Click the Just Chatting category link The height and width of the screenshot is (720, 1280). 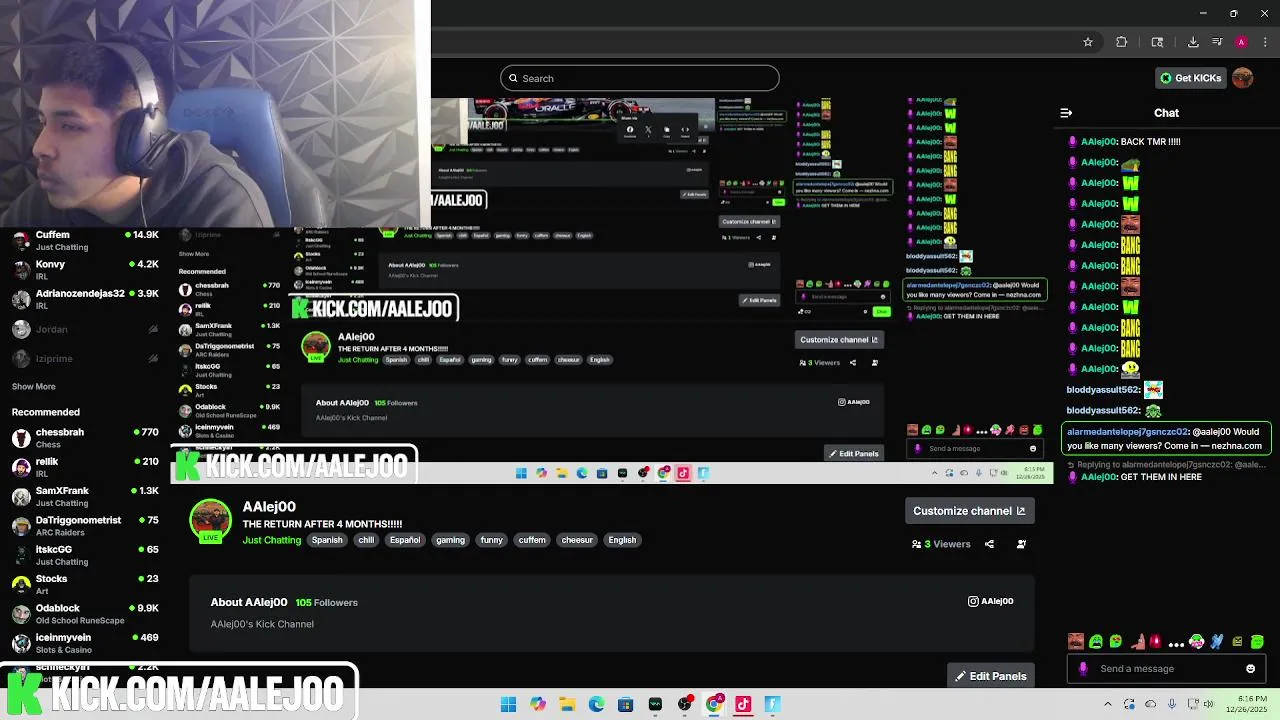click(x=272, y=540)
